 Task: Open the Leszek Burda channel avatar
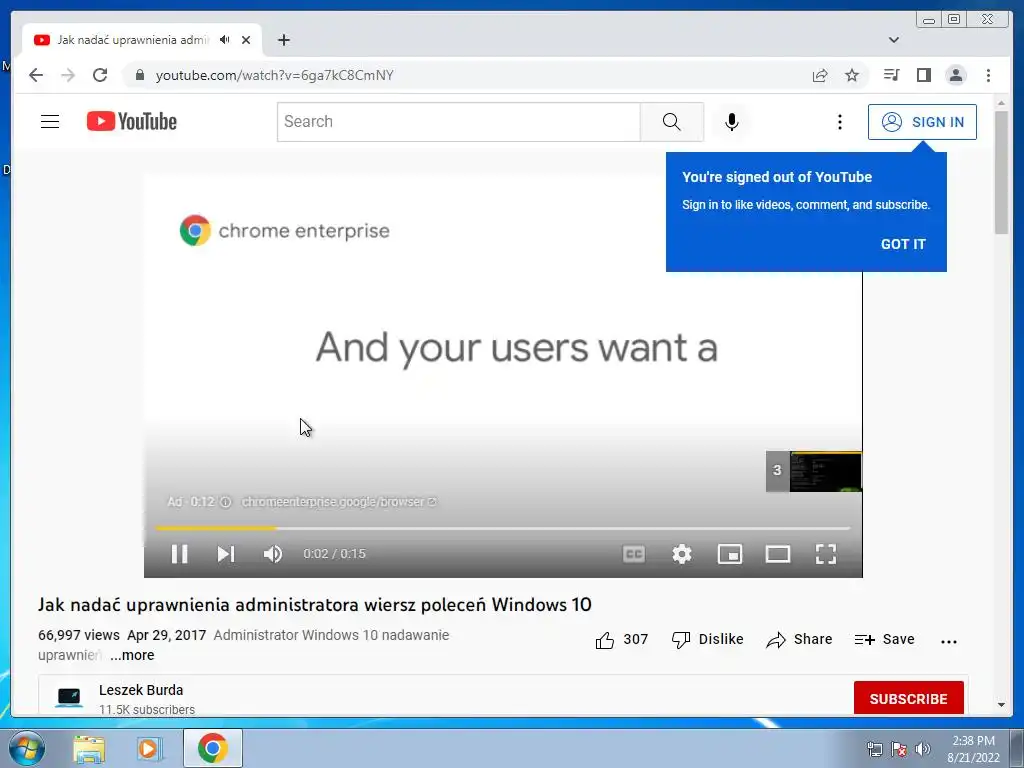69,697
